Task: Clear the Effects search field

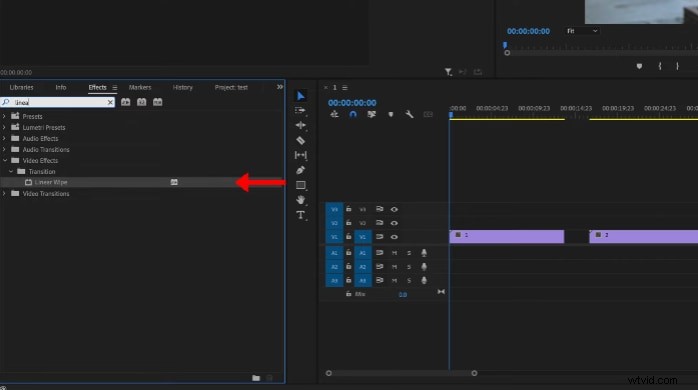Action: [x=110, y=102]
